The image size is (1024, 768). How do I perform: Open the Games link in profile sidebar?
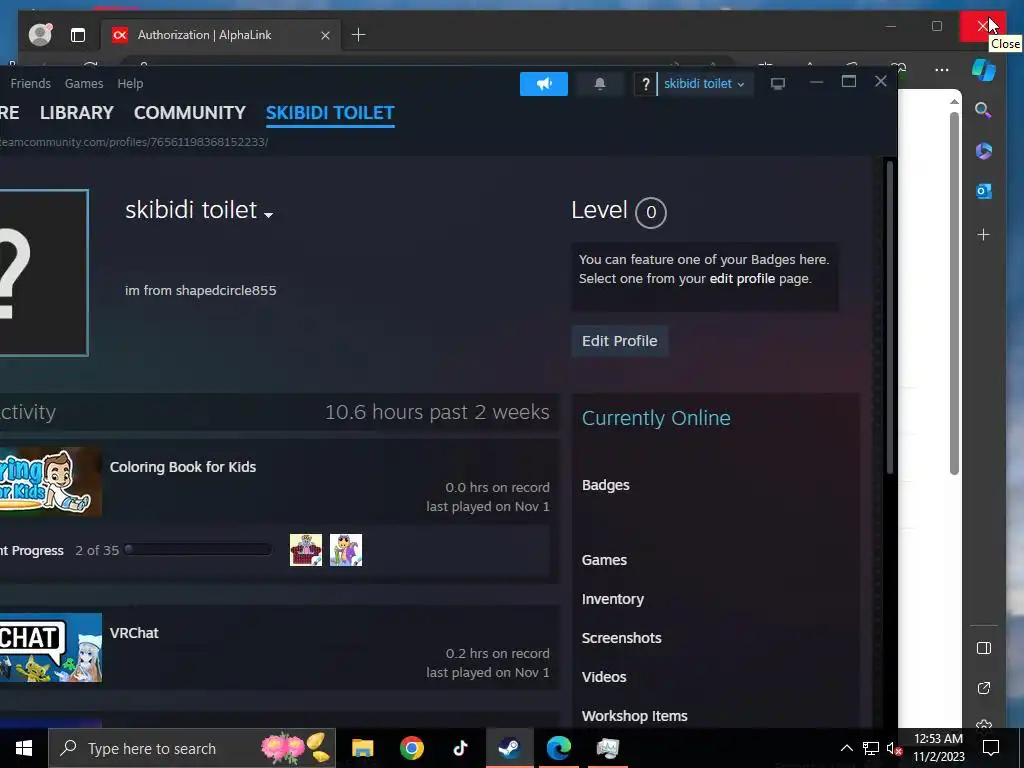point(604,560)
